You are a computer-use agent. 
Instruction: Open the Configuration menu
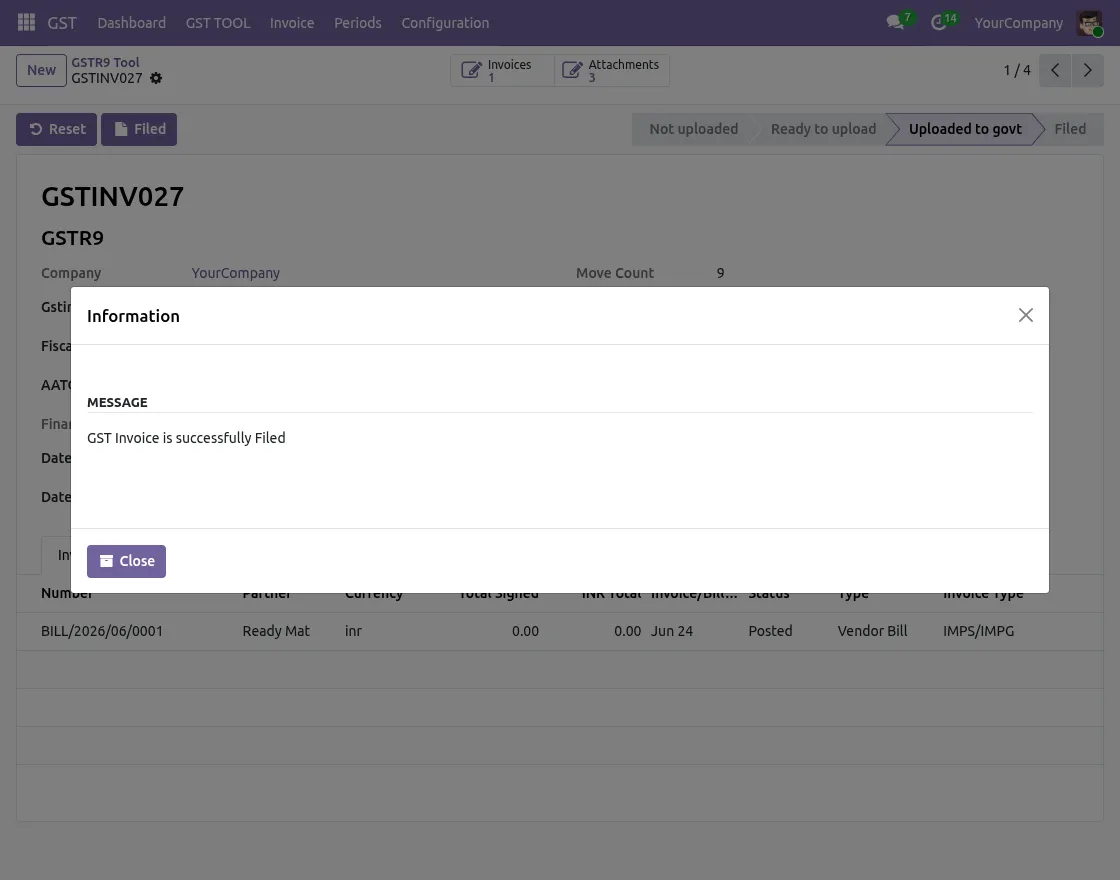445,23
